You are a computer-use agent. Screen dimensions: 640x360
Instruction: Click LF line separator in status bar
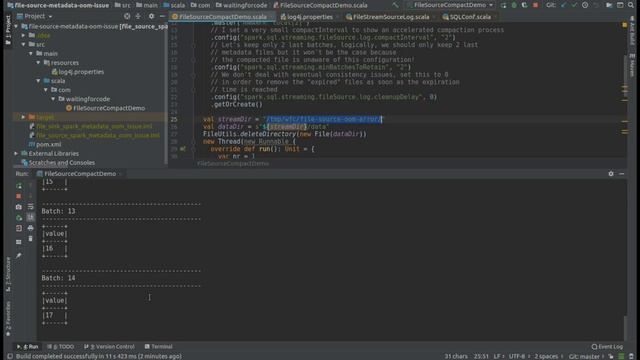tap(498, 356)
